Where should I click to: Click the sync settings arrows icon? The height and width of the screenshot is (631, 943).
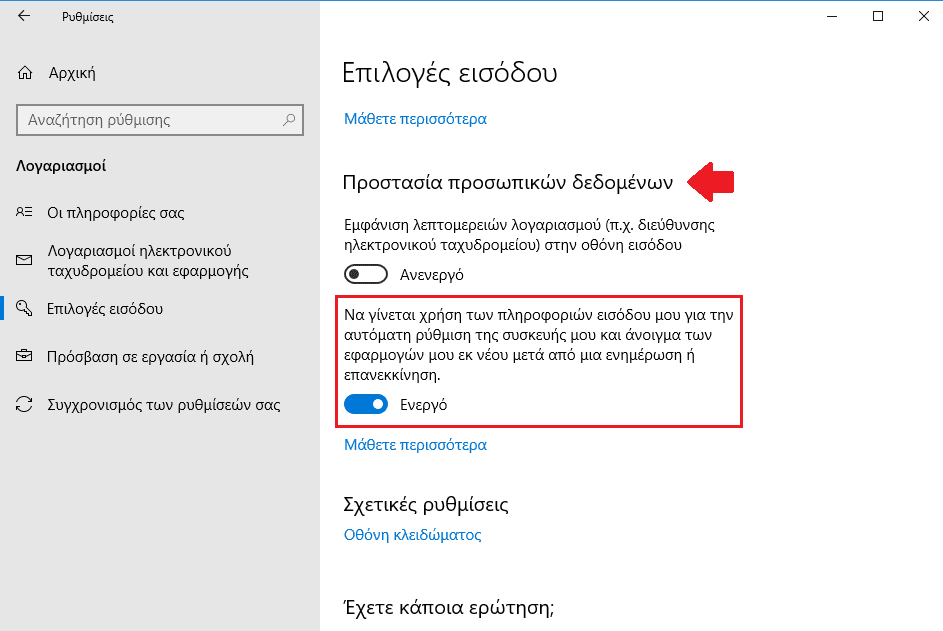pos(24,404)
